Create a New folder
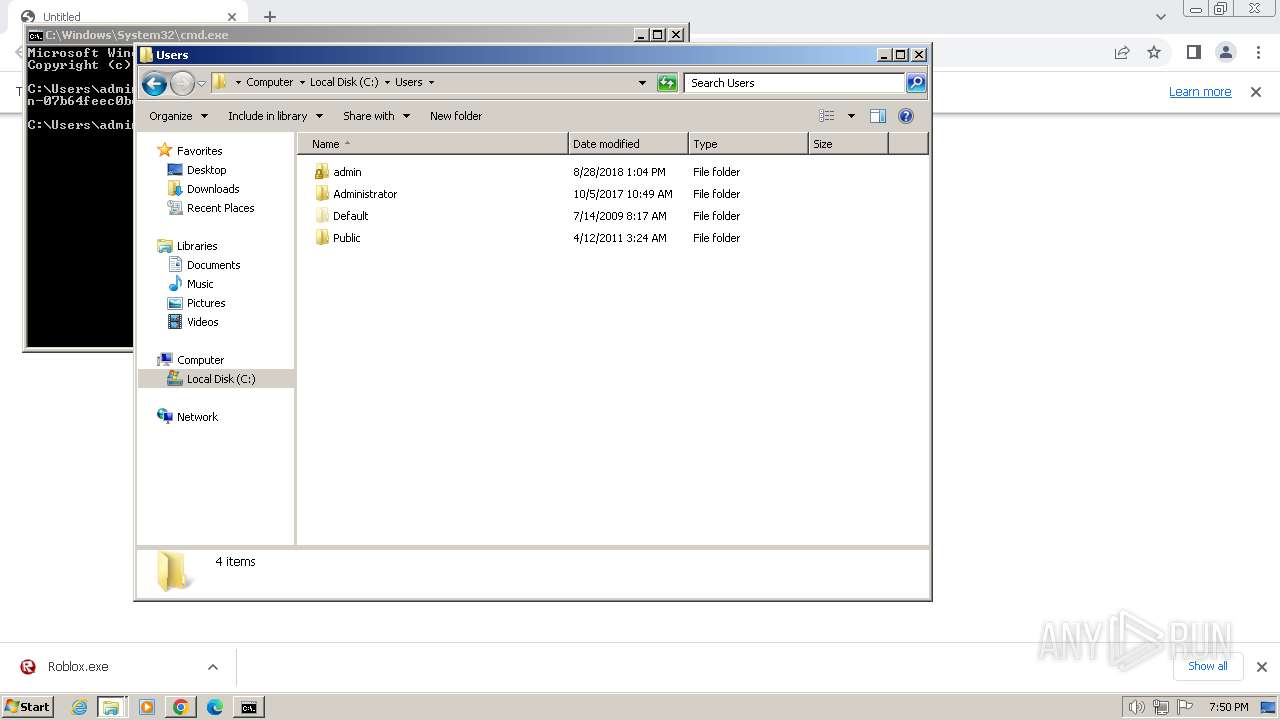Screen dimensions: 1280x720 point(456,116)
